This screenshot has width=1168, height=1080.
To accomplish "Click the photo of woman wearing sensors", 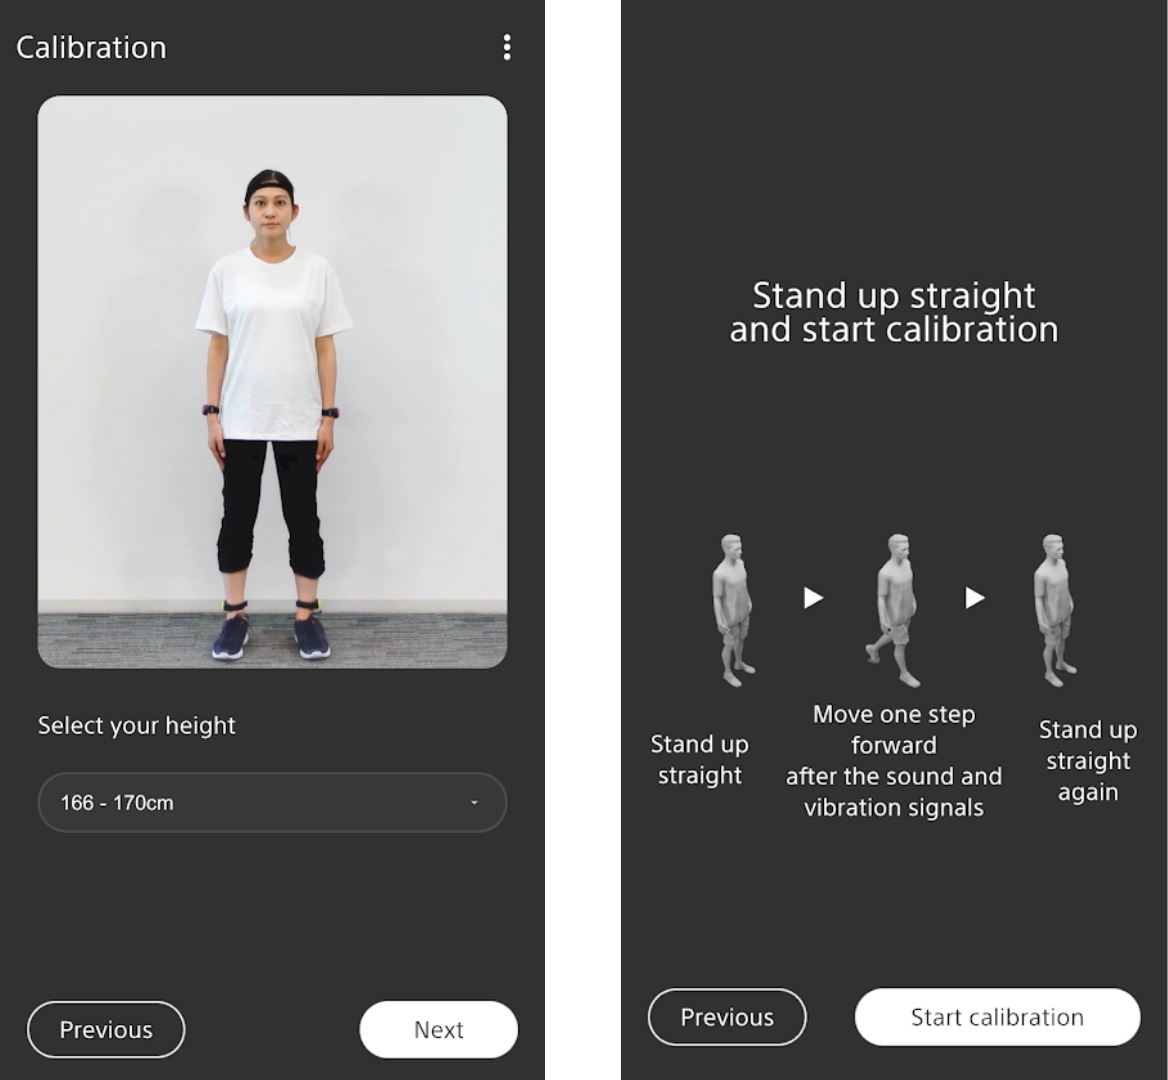I will click(x=273, y=381).
